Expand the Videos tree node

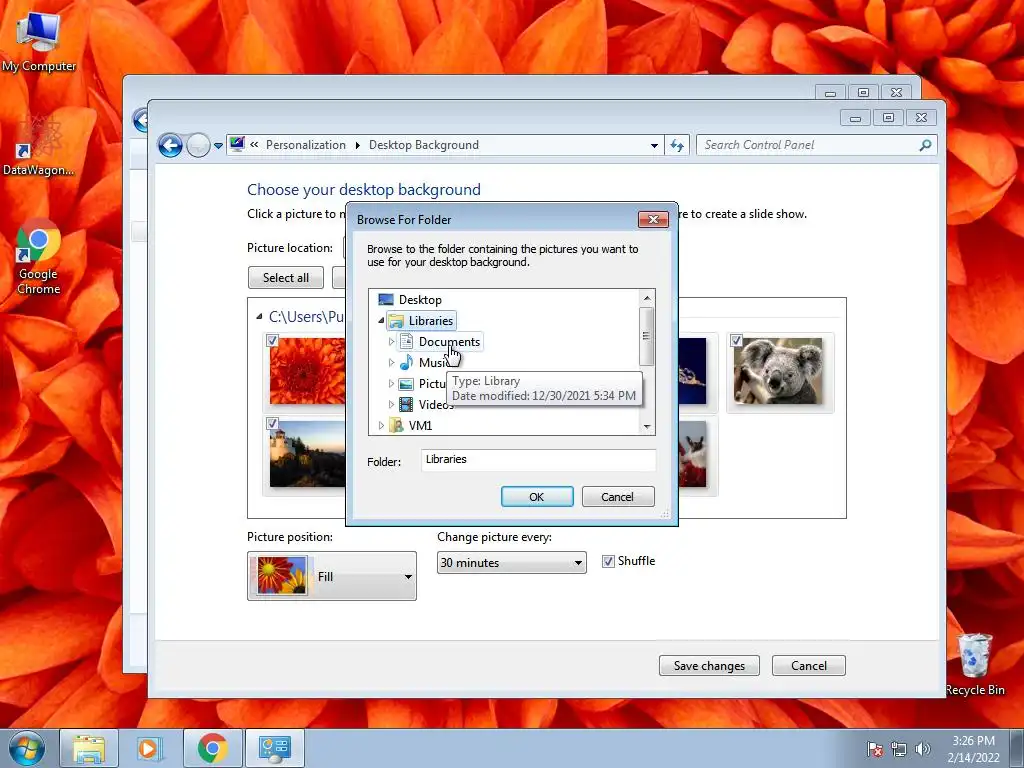(391, 404)
